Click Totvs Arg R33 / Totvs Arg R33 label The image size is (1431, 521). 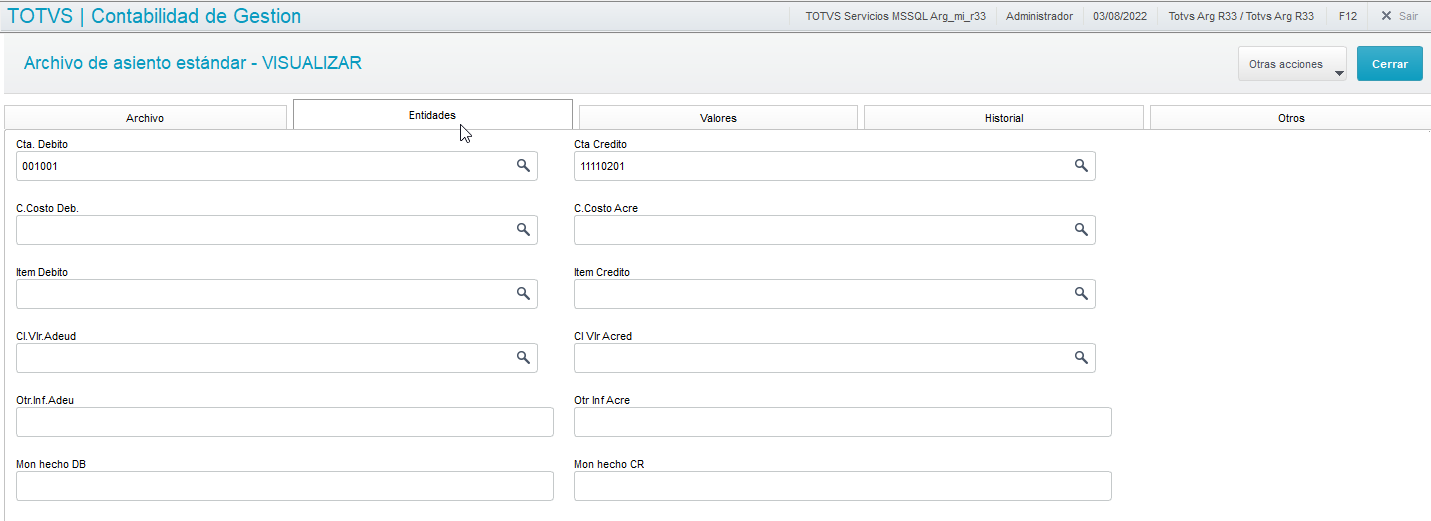[1241, 16]
